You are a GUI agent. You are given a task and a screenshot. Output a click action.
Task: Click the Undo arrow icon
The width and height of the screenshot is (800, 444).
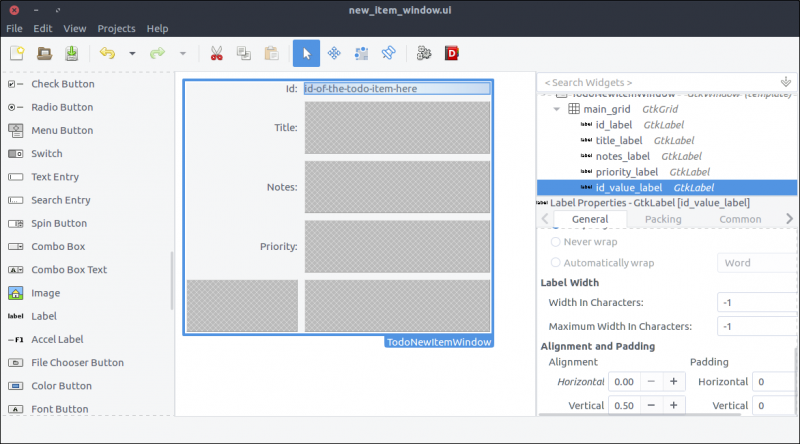pyautogui.click(x=106, y=53)
